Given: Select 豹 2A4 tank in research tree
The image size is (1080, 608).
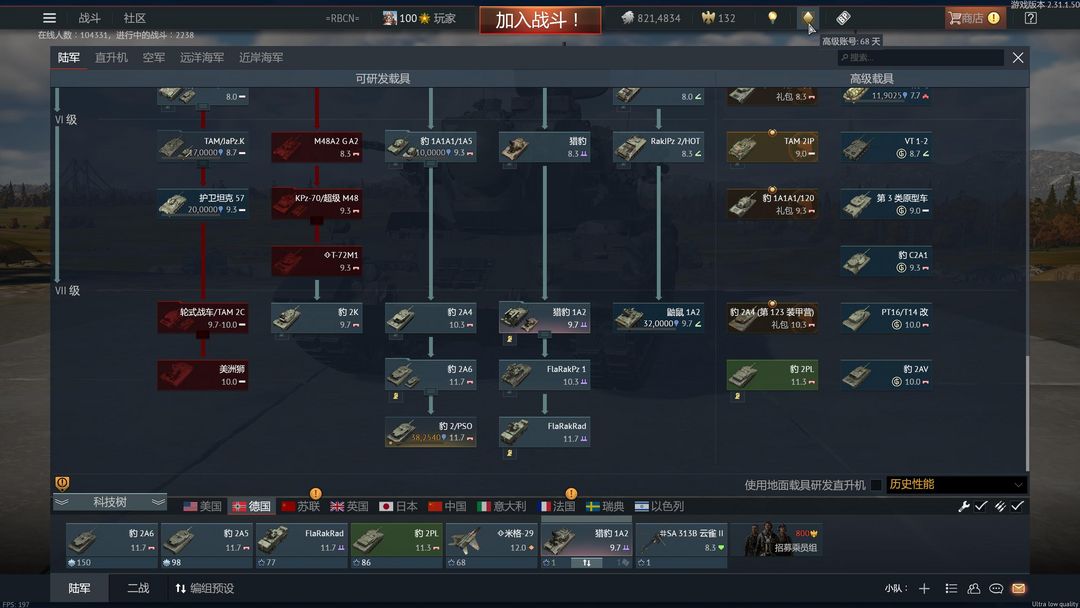Looking at the screenshot, I should coord(430,318).
